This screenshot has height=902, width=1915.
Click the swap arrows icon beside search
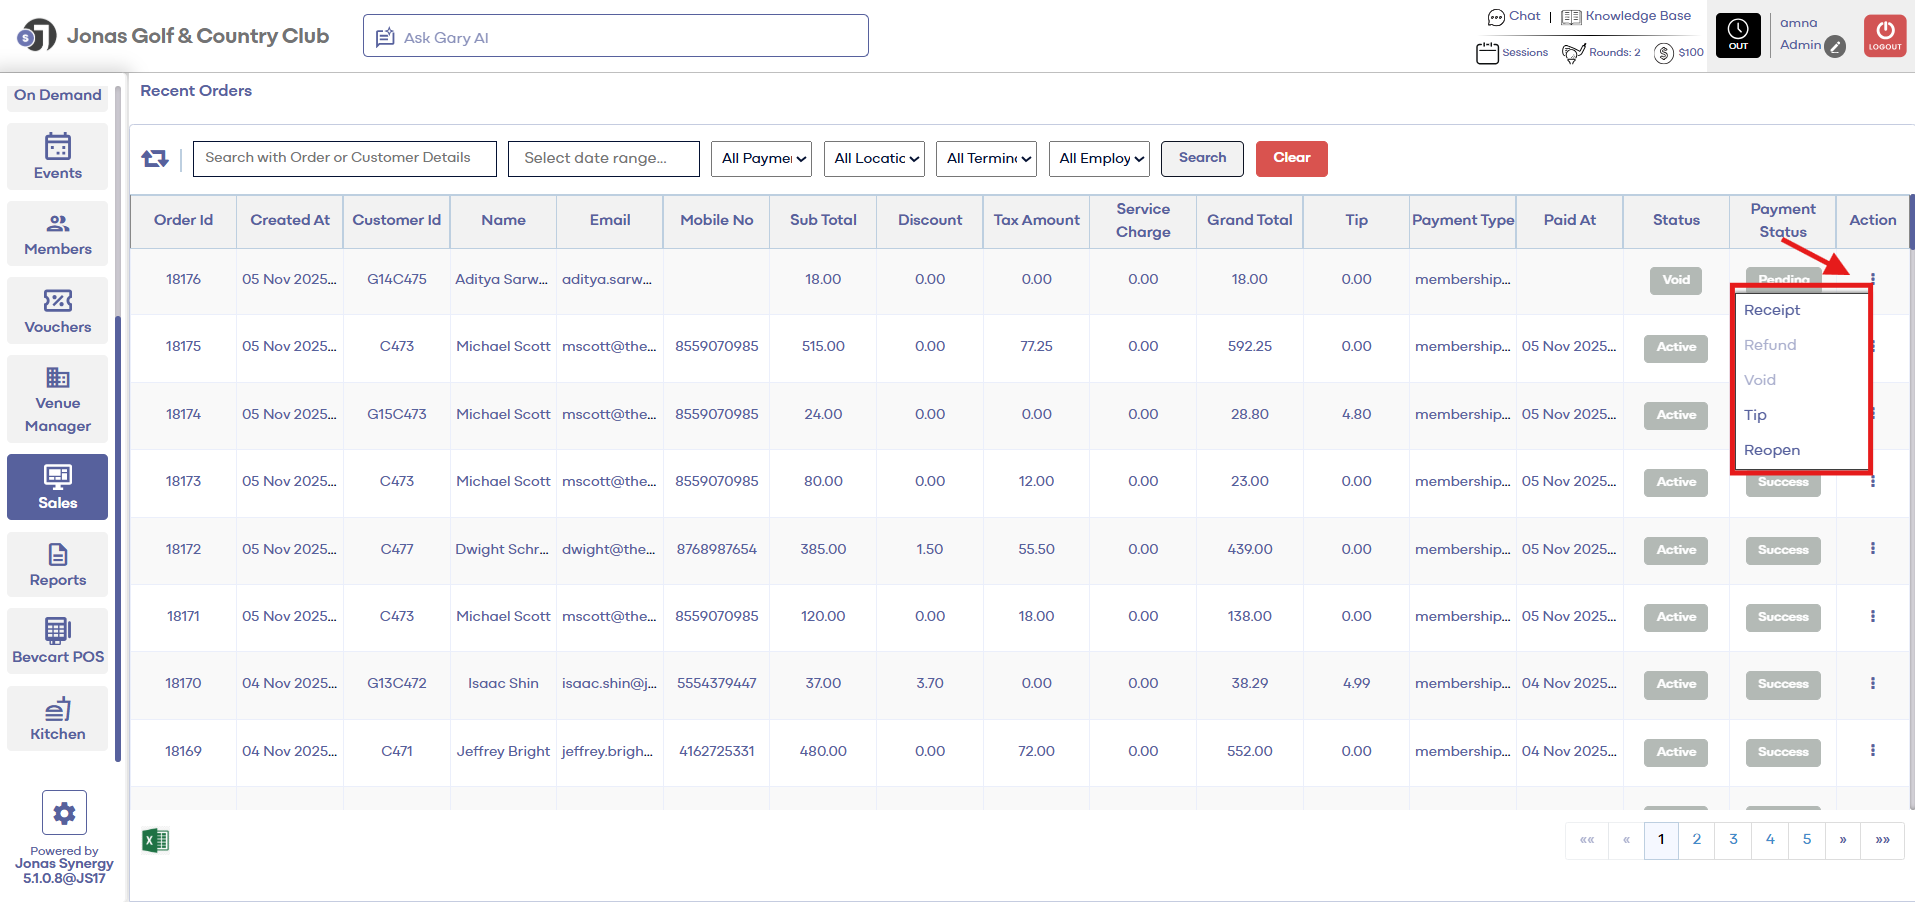click(x=155, y=158)
